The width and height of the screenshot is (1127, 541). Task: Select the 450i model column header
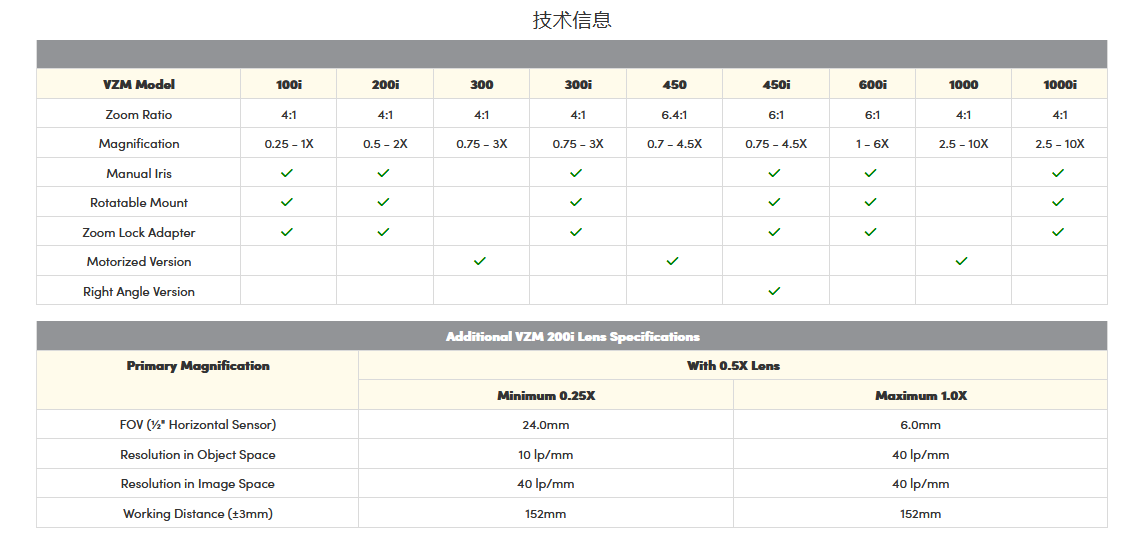coord(776,85)
